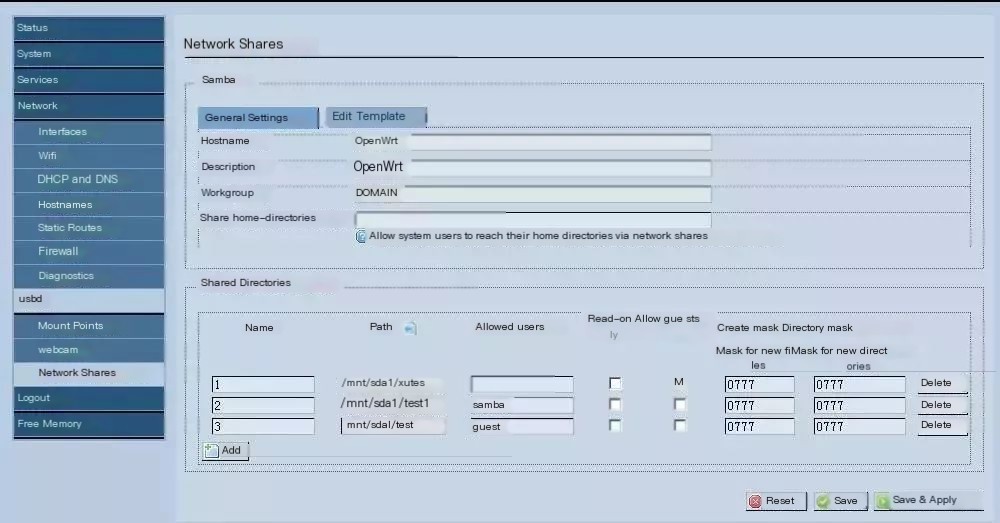The image size is (1000, 523).
Task: Click Directory mask field of share 3
Action: tap(859, 427)
